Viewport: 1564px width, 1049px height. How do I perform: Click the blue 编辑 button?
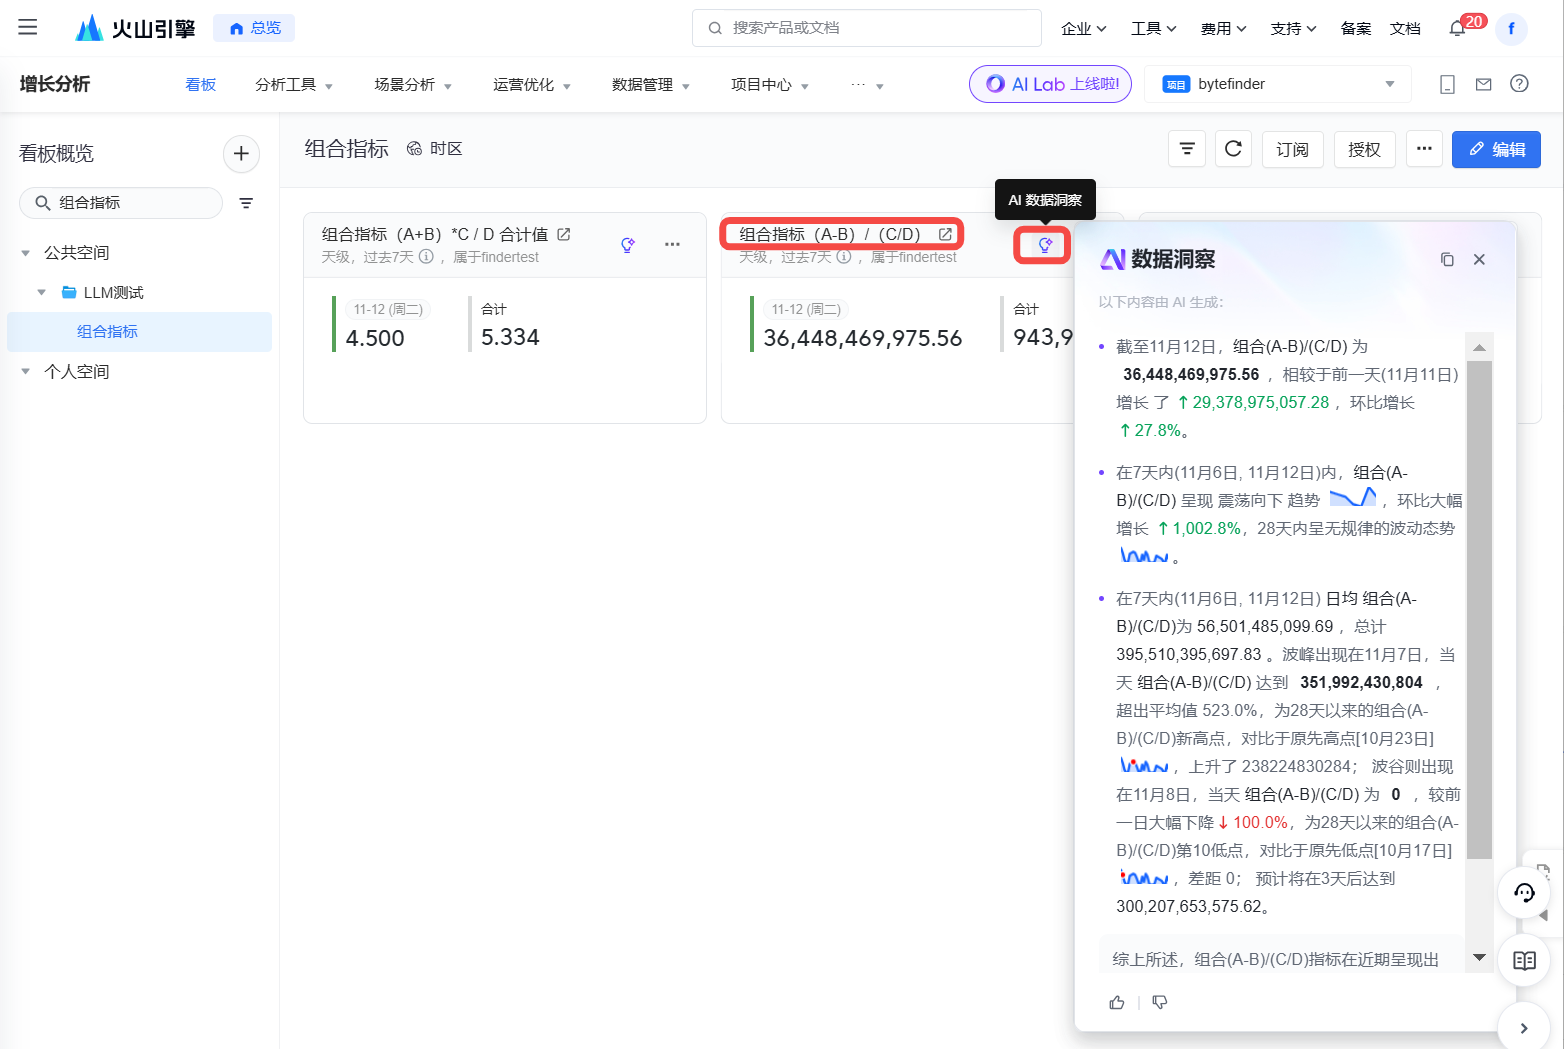point(1496,149)
